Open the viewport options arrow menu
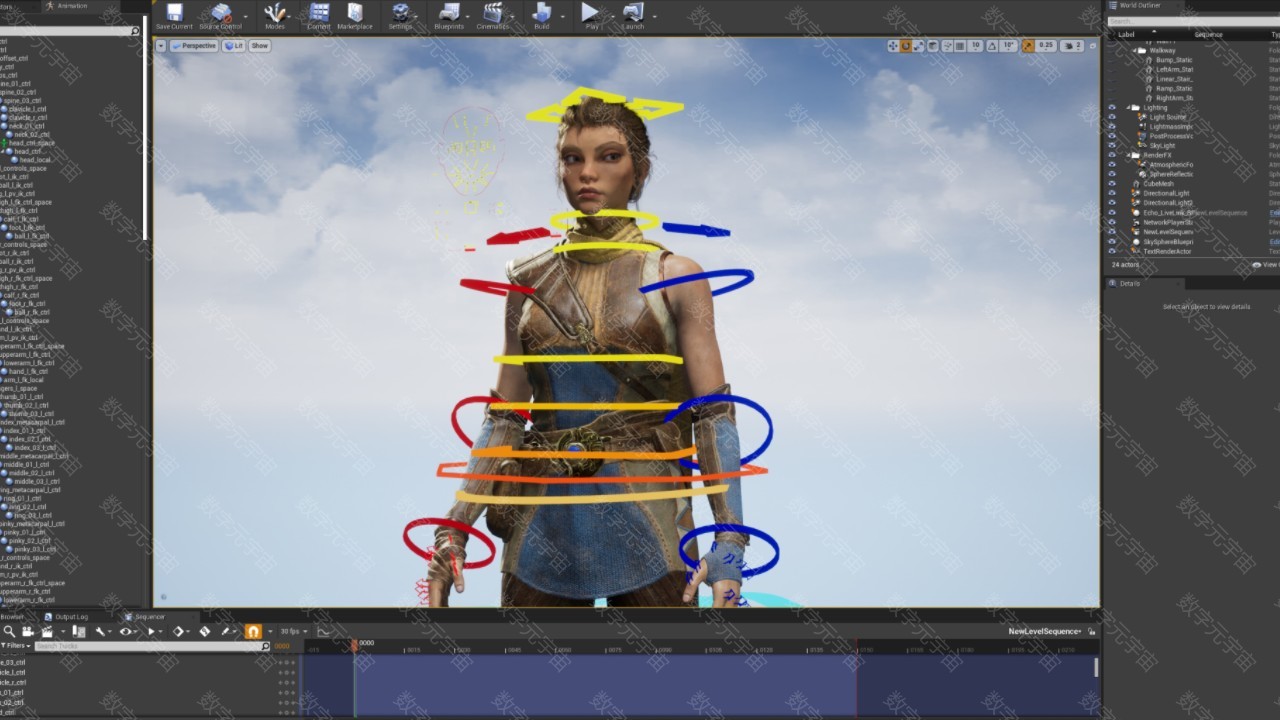 pyautogui.click(x=160, y=46)
